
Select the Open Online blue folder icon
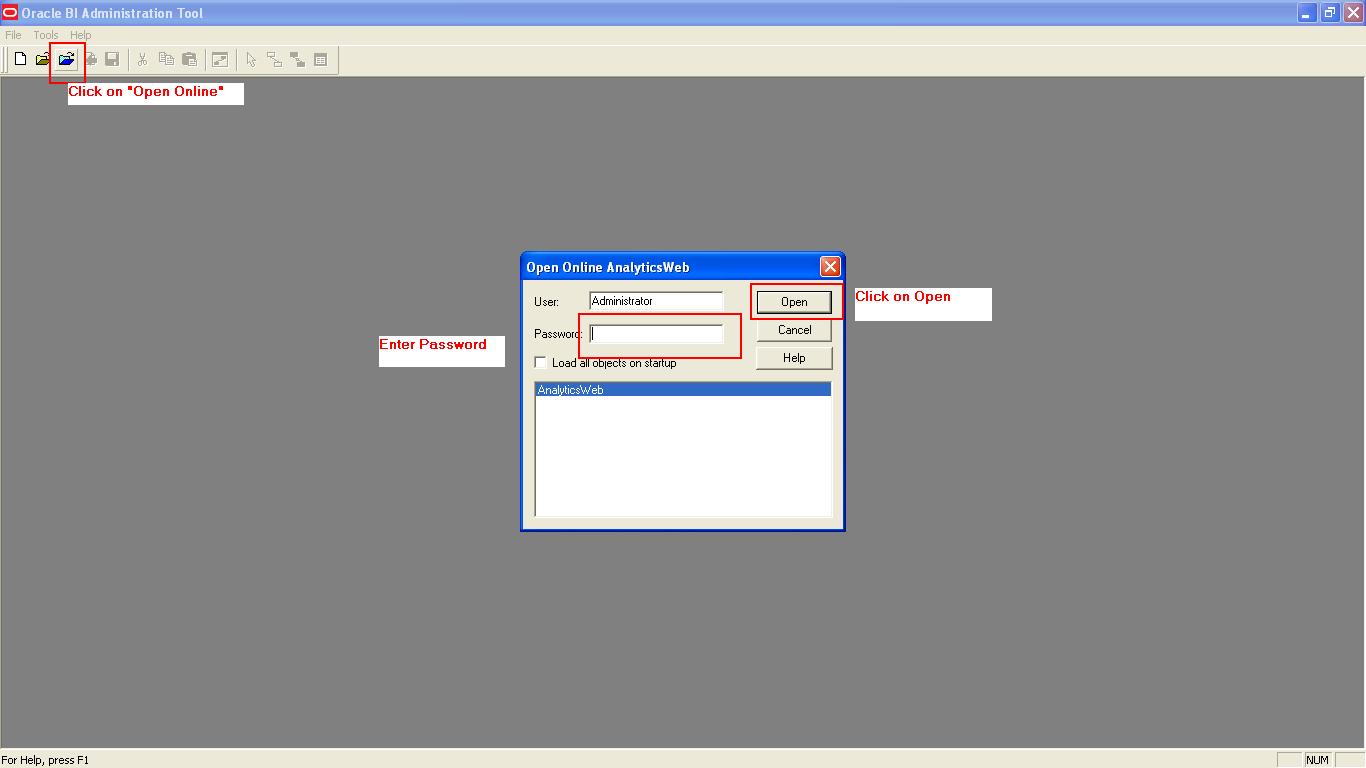[x=66, y=59]
